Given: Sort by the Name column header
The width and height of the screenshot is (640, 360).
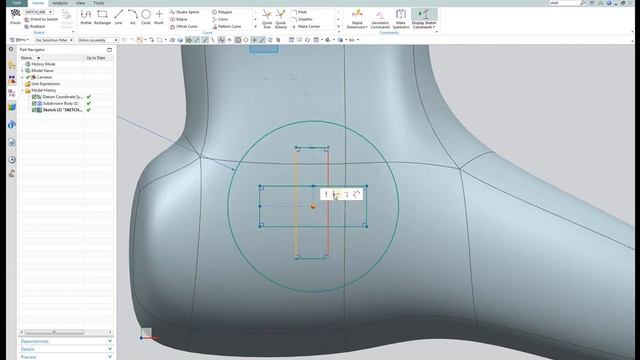Looking at the screenshot, I should [51, 58].
